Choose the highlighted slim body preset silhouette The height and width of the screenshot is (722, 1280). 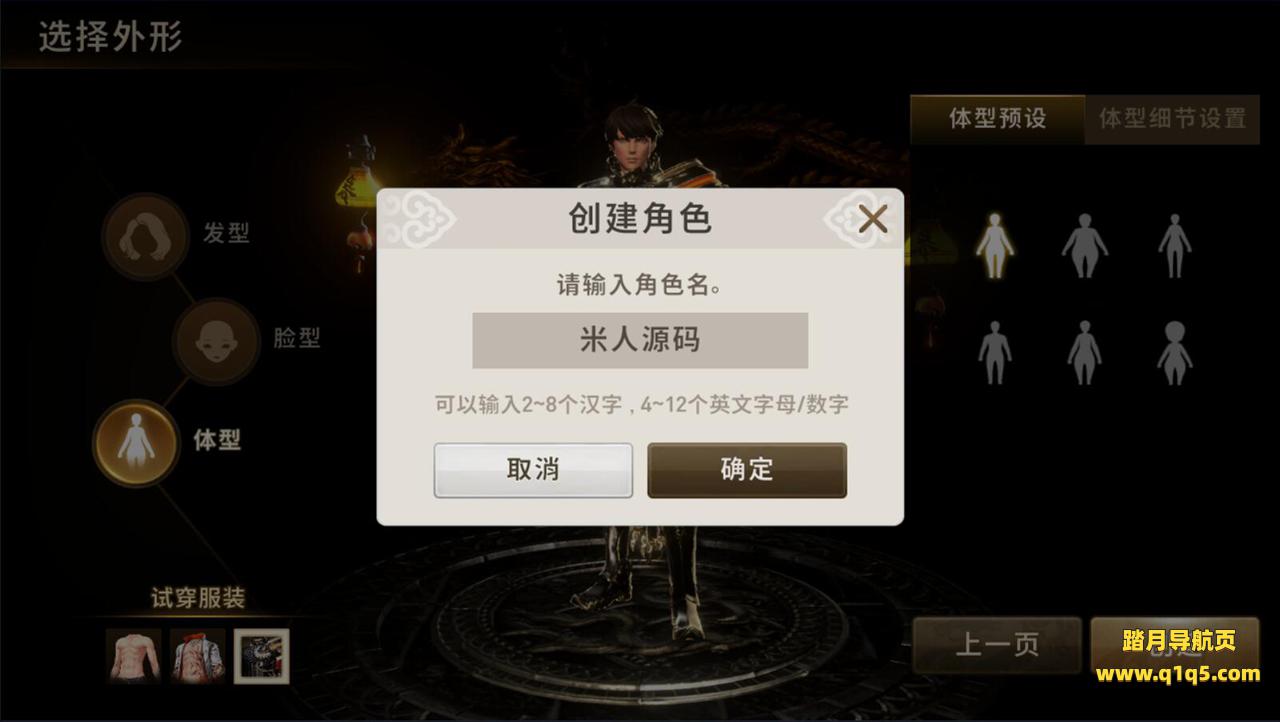tap(995, 245)
